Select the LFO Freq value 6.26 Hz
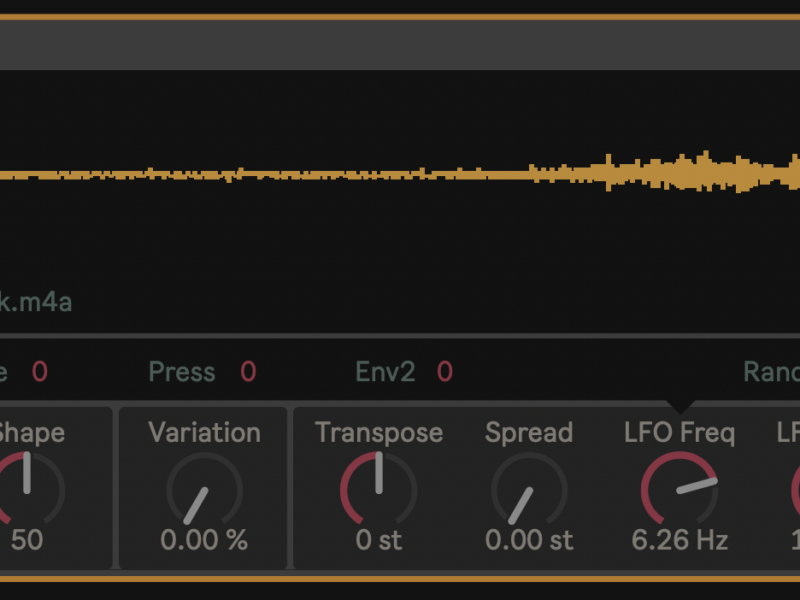Image resolution: width=800 pixels, height=600 pixels. coord(679,540)
